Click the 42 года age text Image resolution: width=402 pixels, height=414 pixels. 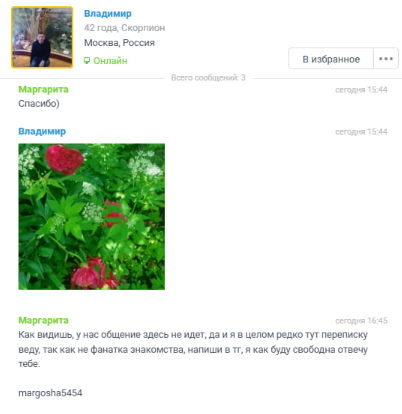[101, 28]
